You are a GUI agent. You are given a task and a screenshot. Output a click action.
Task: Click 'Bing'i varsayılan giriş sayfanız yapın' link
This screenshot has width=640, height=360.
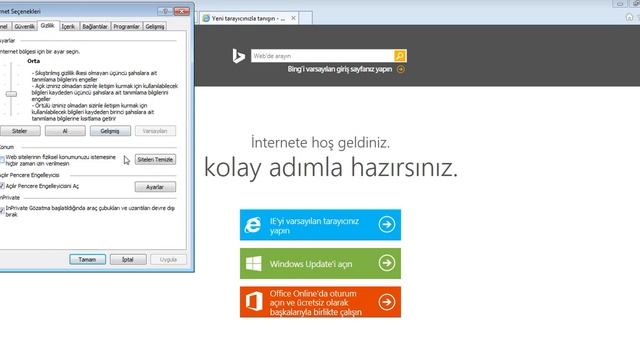[x=340, y=69]
